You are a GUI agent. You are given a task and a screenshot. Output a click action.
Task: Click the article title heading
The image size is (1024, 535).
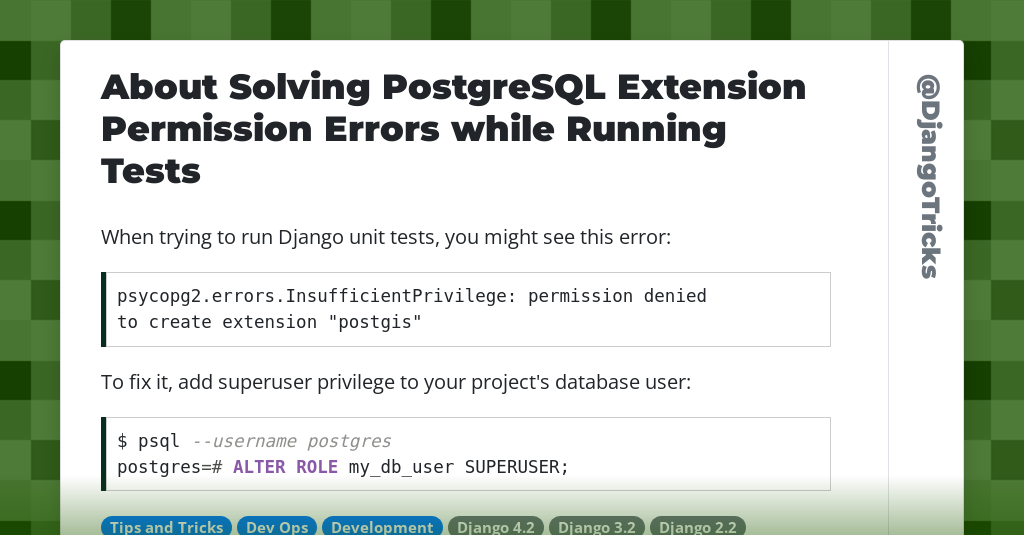pos(453,129)
